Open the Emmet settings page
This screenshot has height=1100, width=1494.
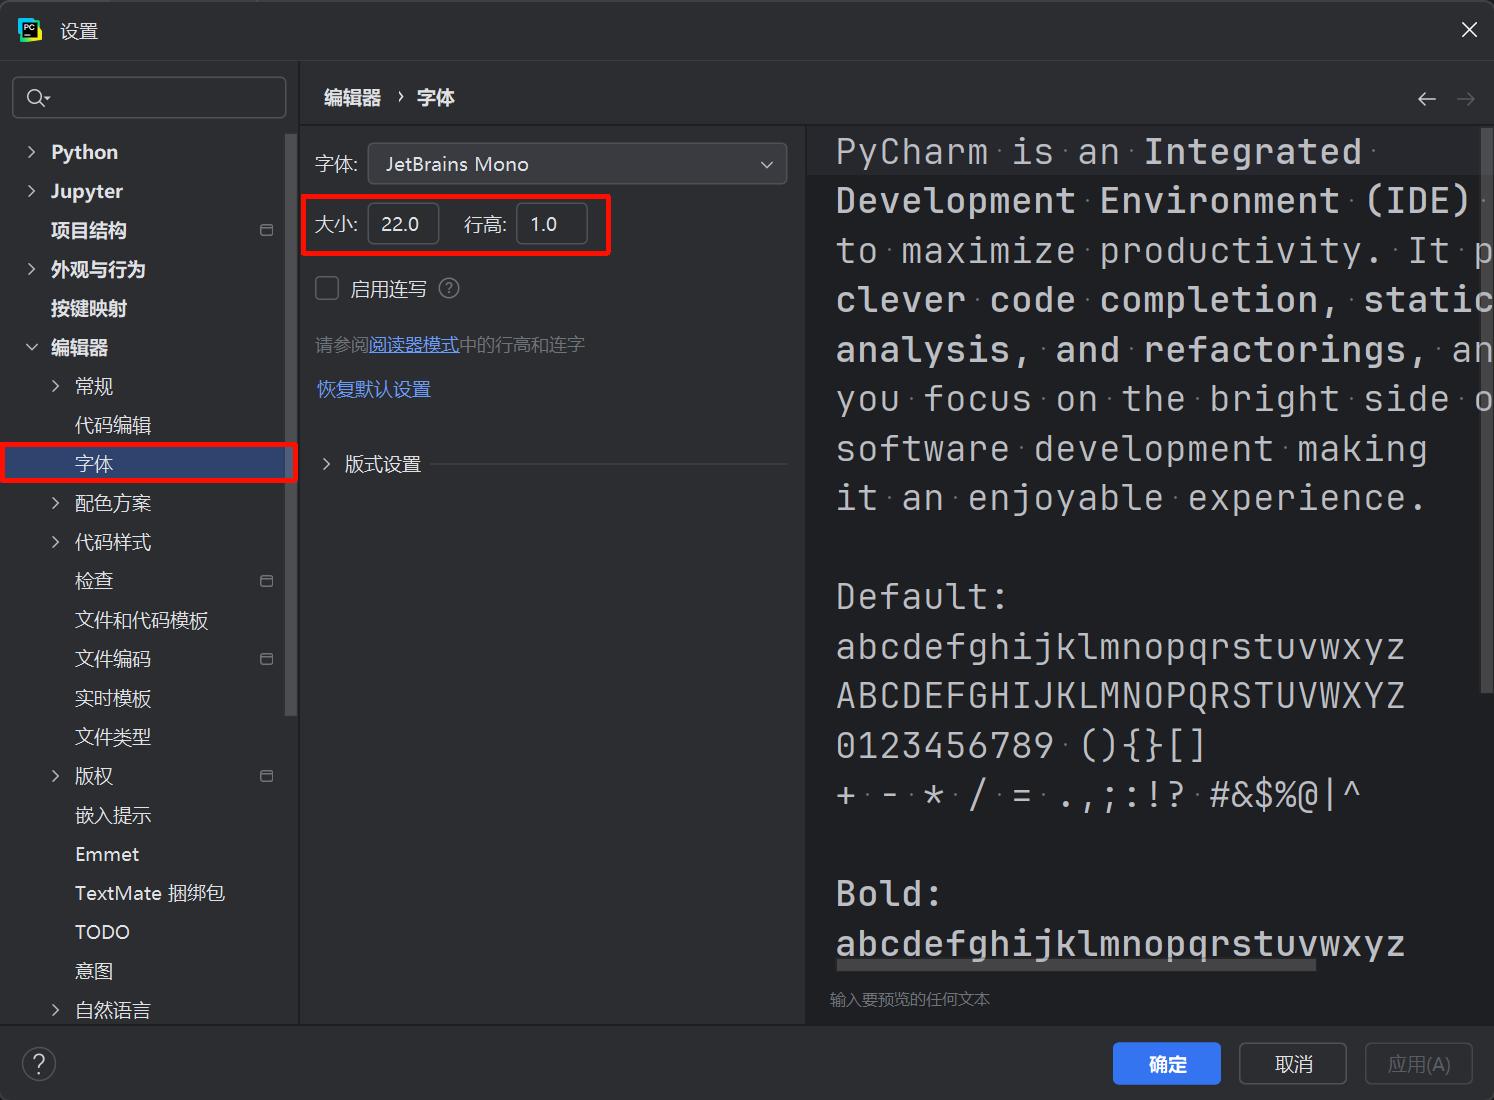point(107,854)
